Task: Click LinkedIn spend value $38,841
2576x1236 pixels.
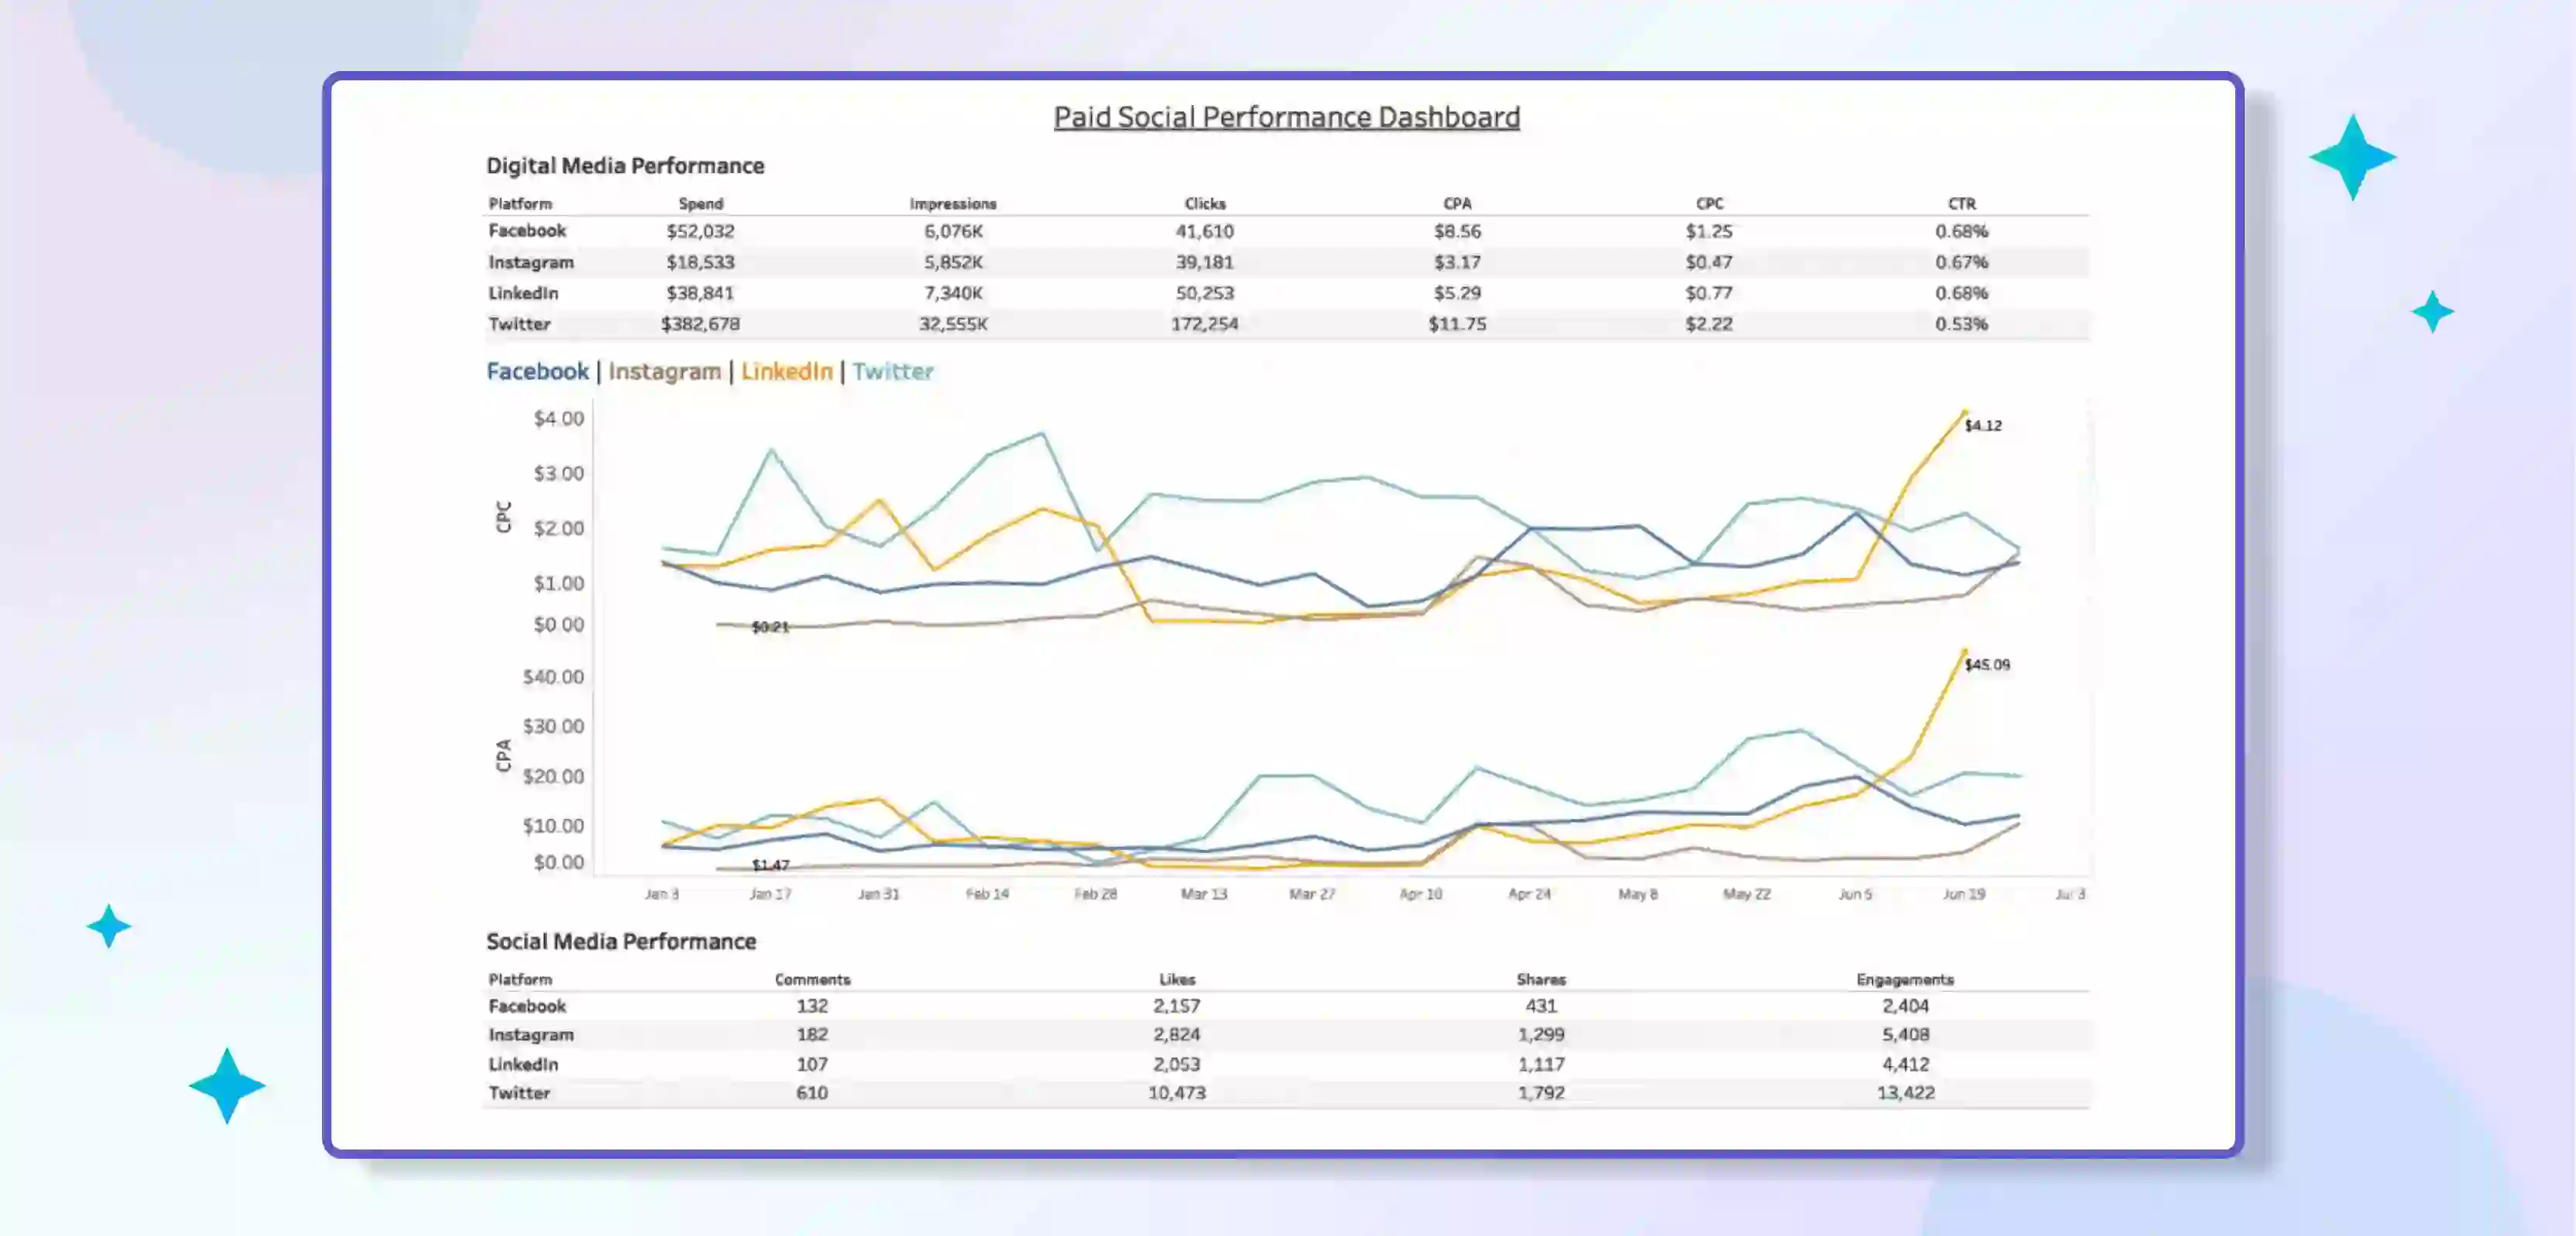Action: (x=701, y=293)
